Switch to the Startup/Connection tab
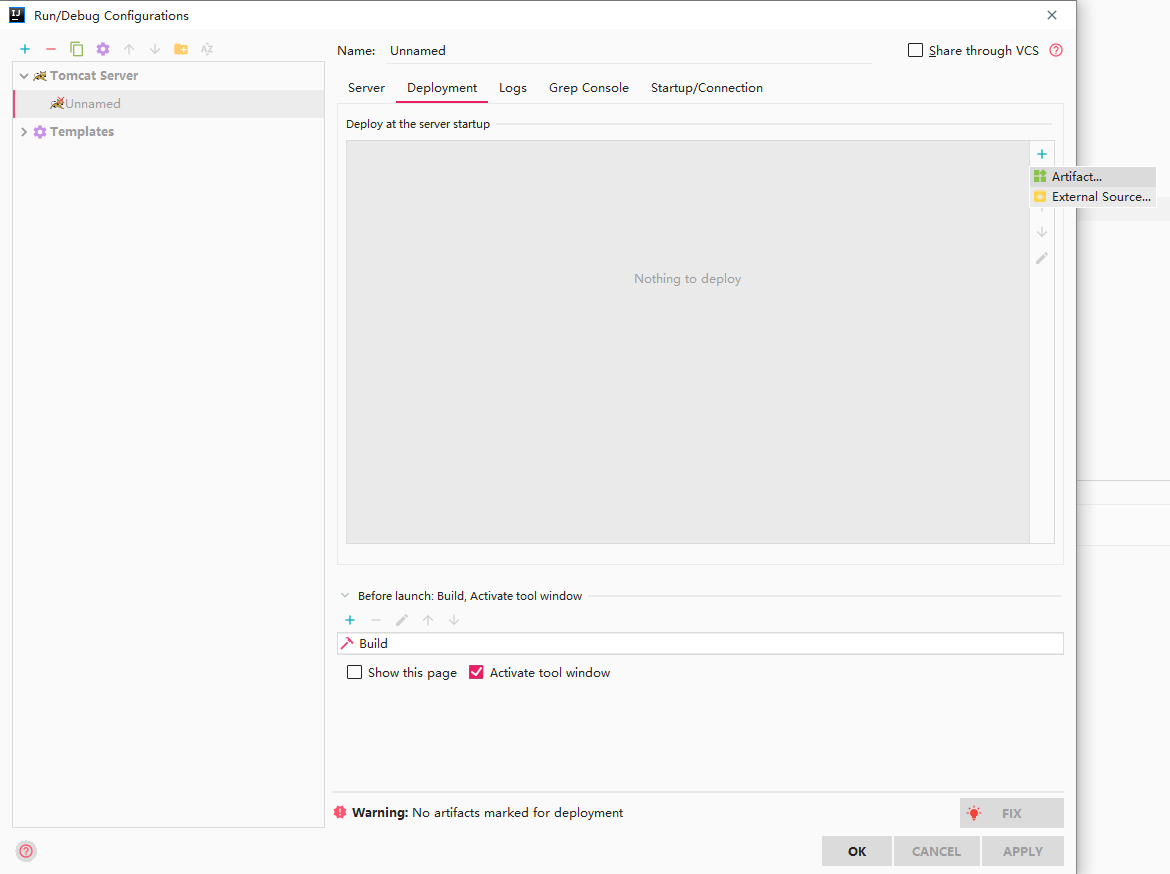1170x874 pixels. [707, 87]
